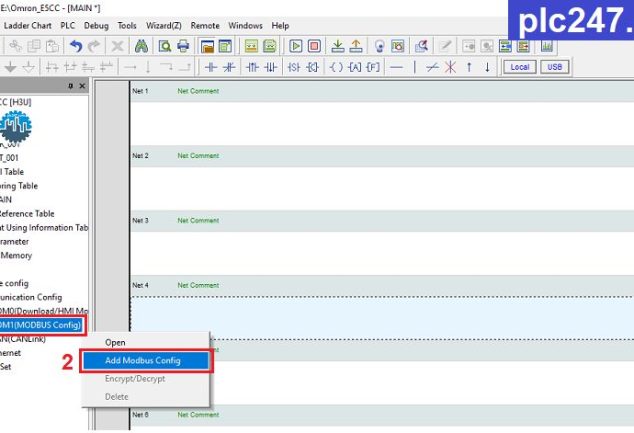The height and width of the screenshot is (433, 634).
Task: Click the Cut scissors icon
Action: click(x=15, y=46)
